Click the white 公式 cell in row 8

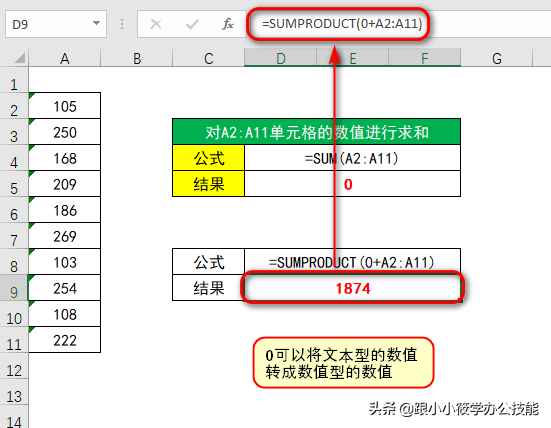[208, 262]
